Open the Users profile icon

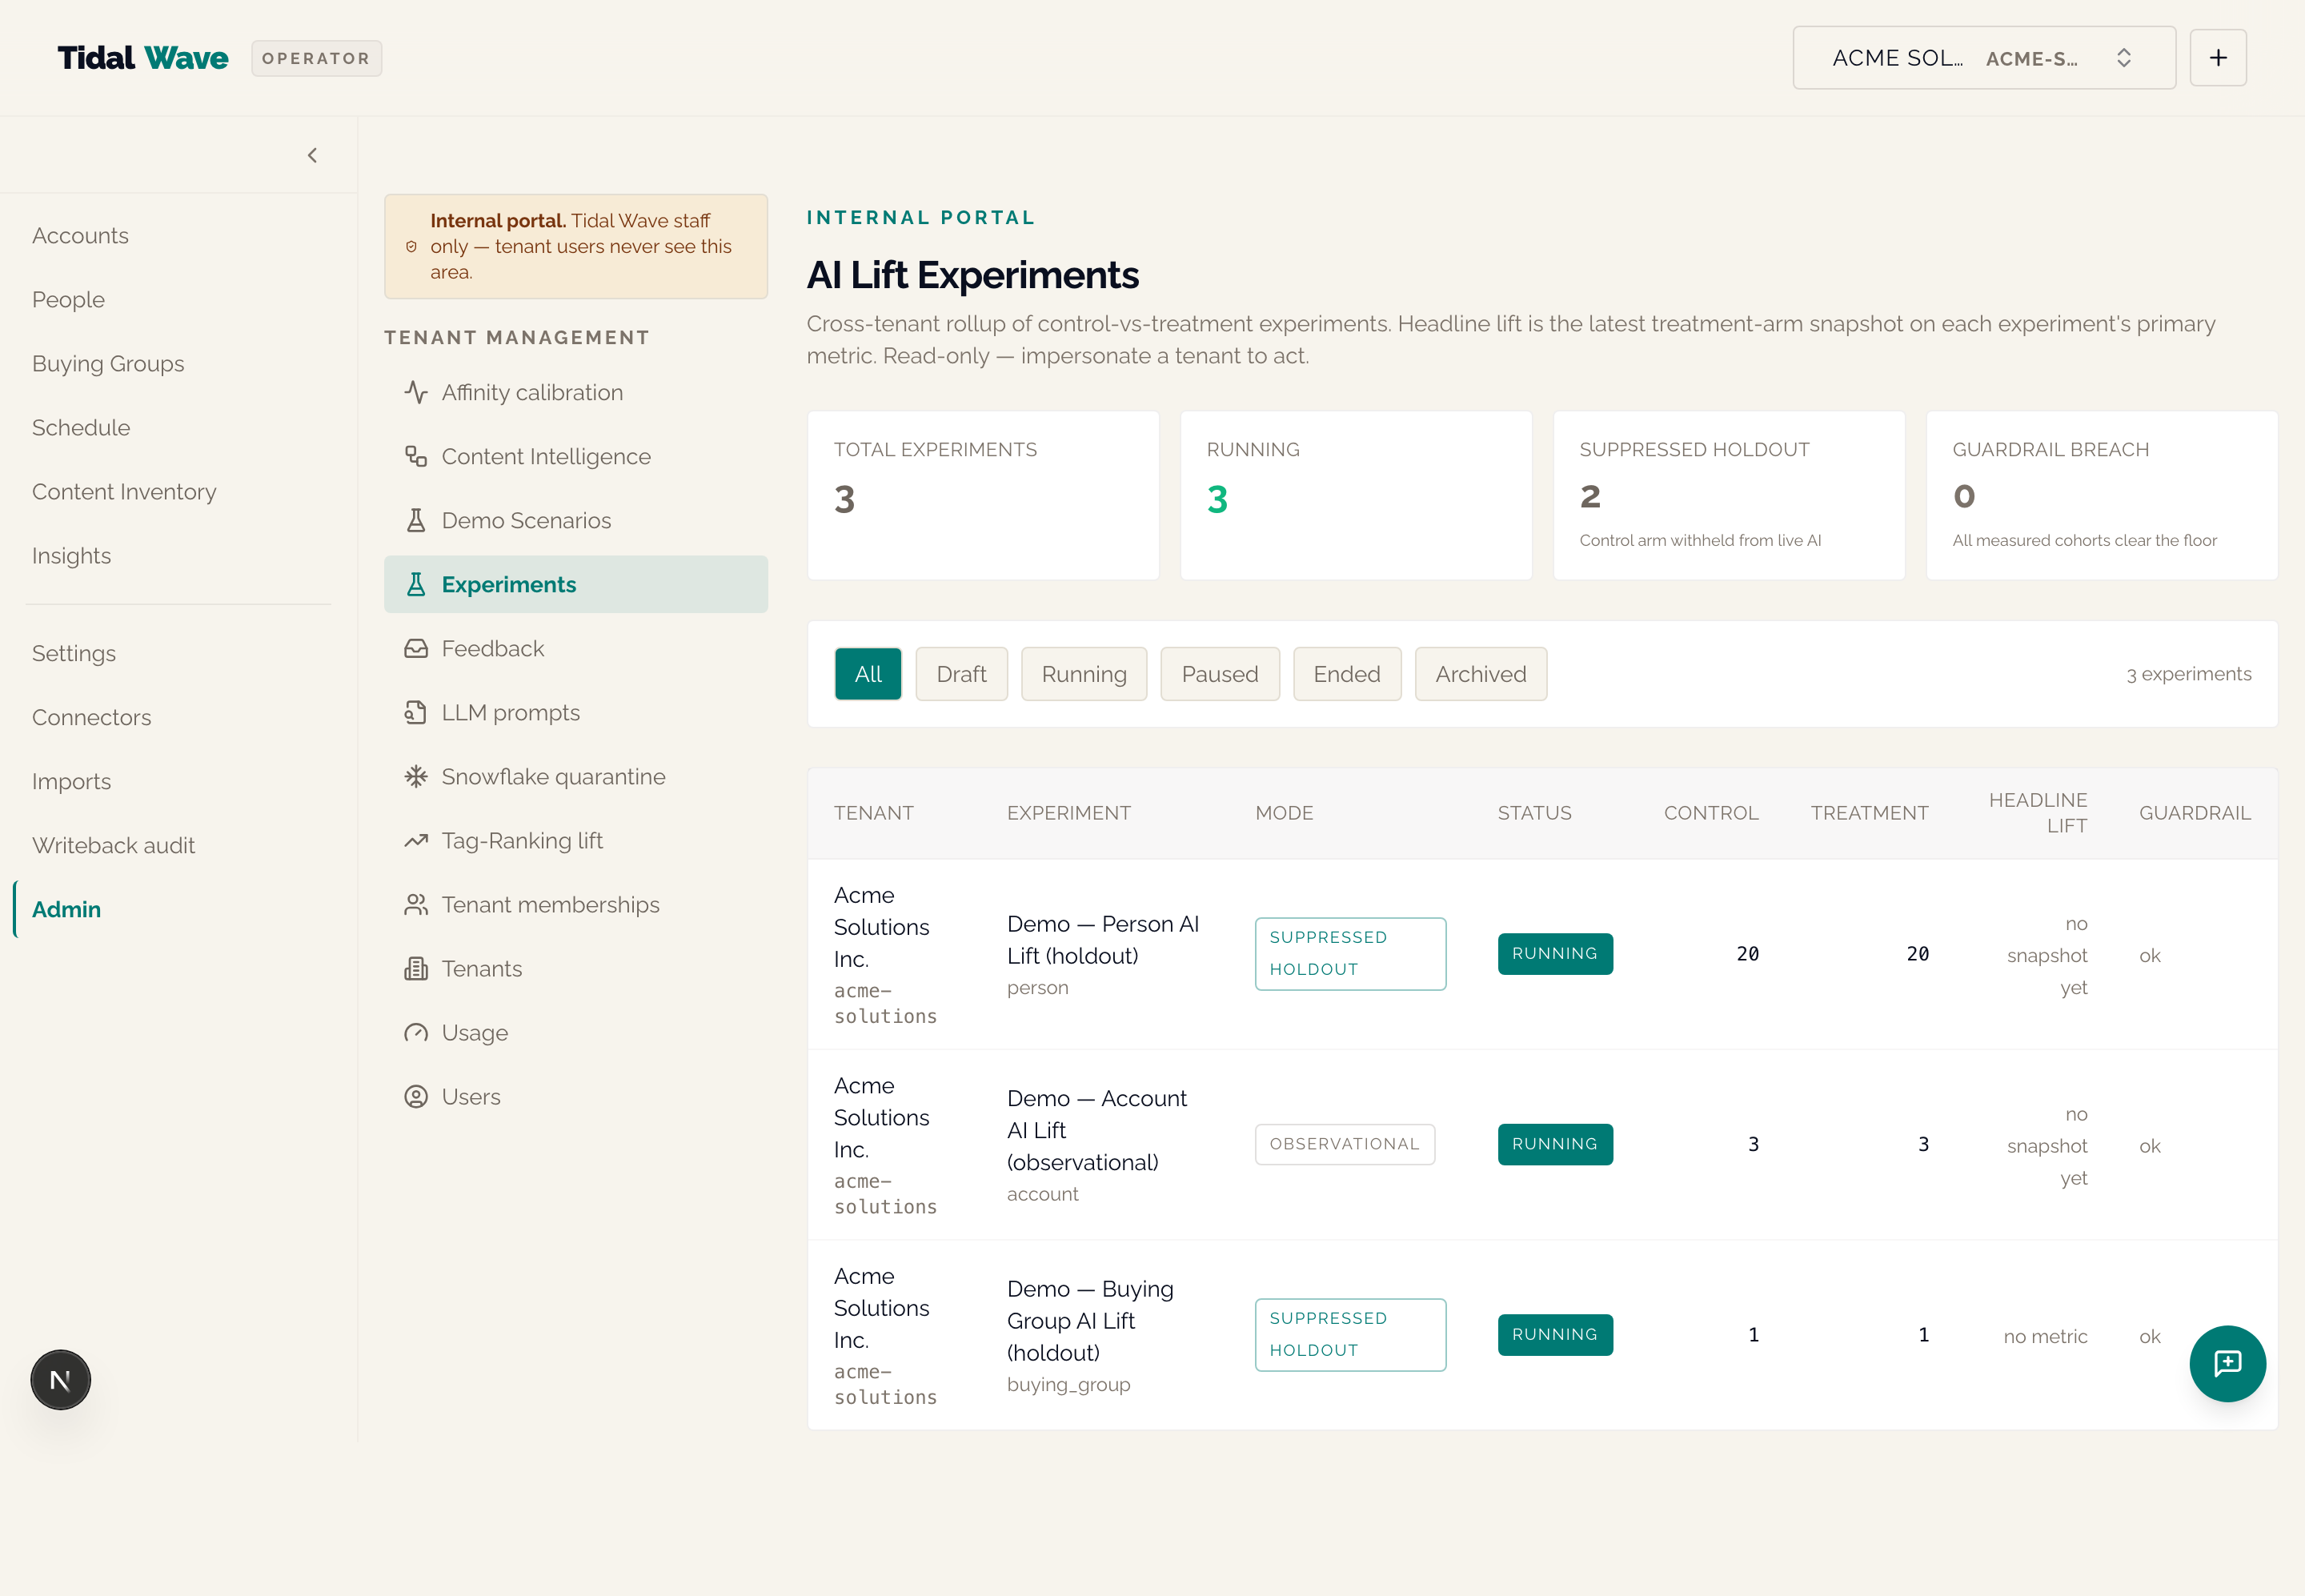click(x=416, y=1096)
